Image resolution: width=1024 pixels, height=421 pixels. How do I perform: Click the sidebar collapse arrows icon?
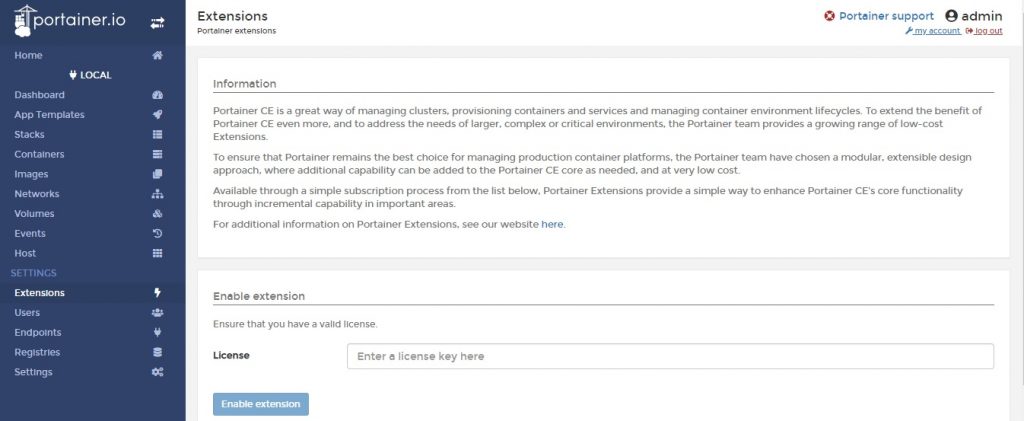(157, 22)
